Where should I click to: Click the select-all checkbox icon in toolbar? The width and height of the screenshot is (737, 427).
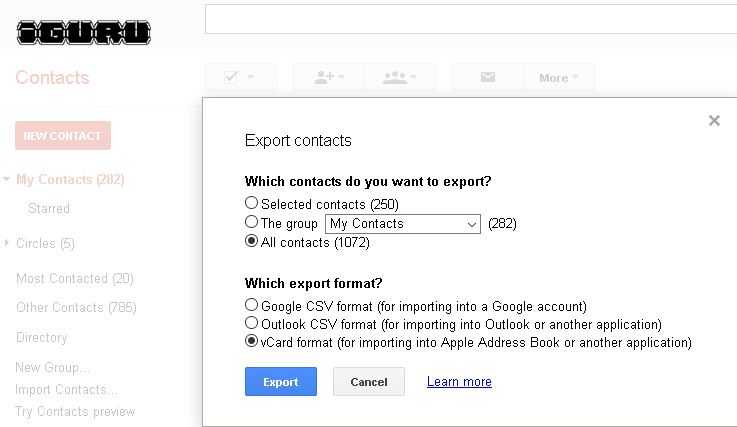click(239, 77)
